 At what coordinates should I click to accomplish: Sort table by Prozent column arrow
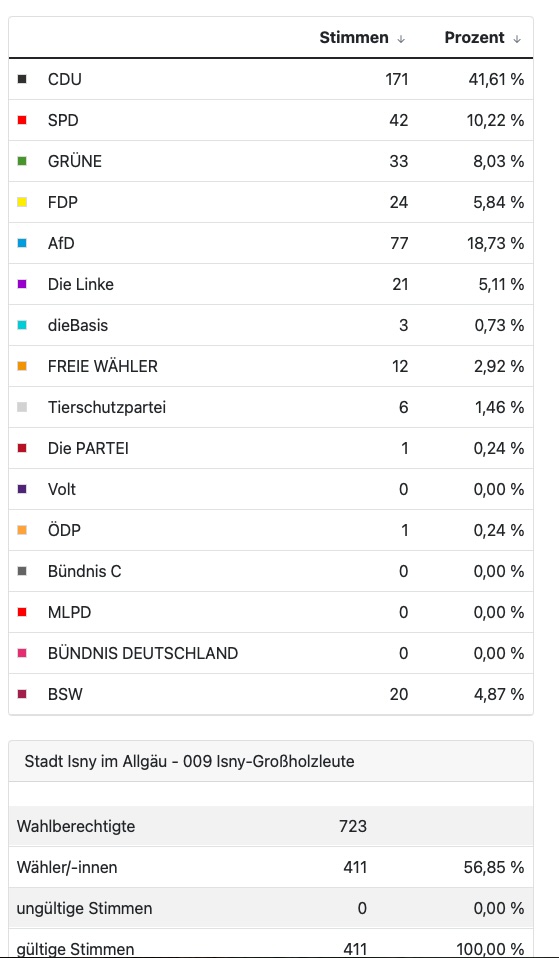tap(517, 38)
